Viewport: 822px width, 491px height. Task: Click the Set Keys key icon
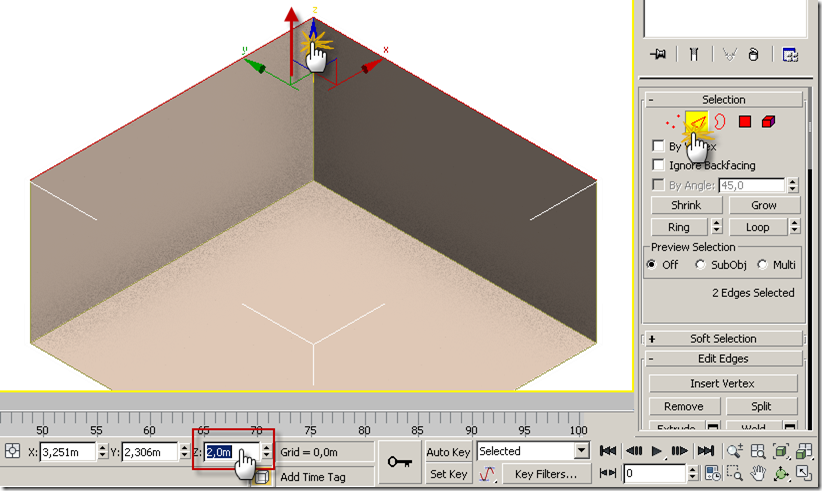[399, 462]
